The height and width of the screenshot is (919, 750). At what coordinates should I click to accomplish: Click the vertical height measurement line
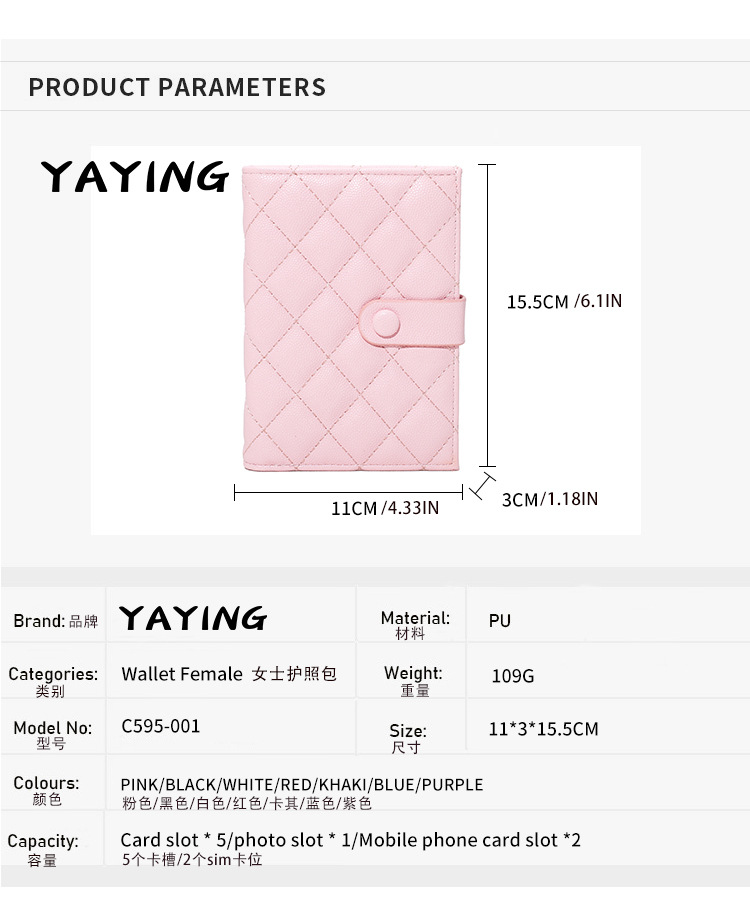click(x=487, y=315)
